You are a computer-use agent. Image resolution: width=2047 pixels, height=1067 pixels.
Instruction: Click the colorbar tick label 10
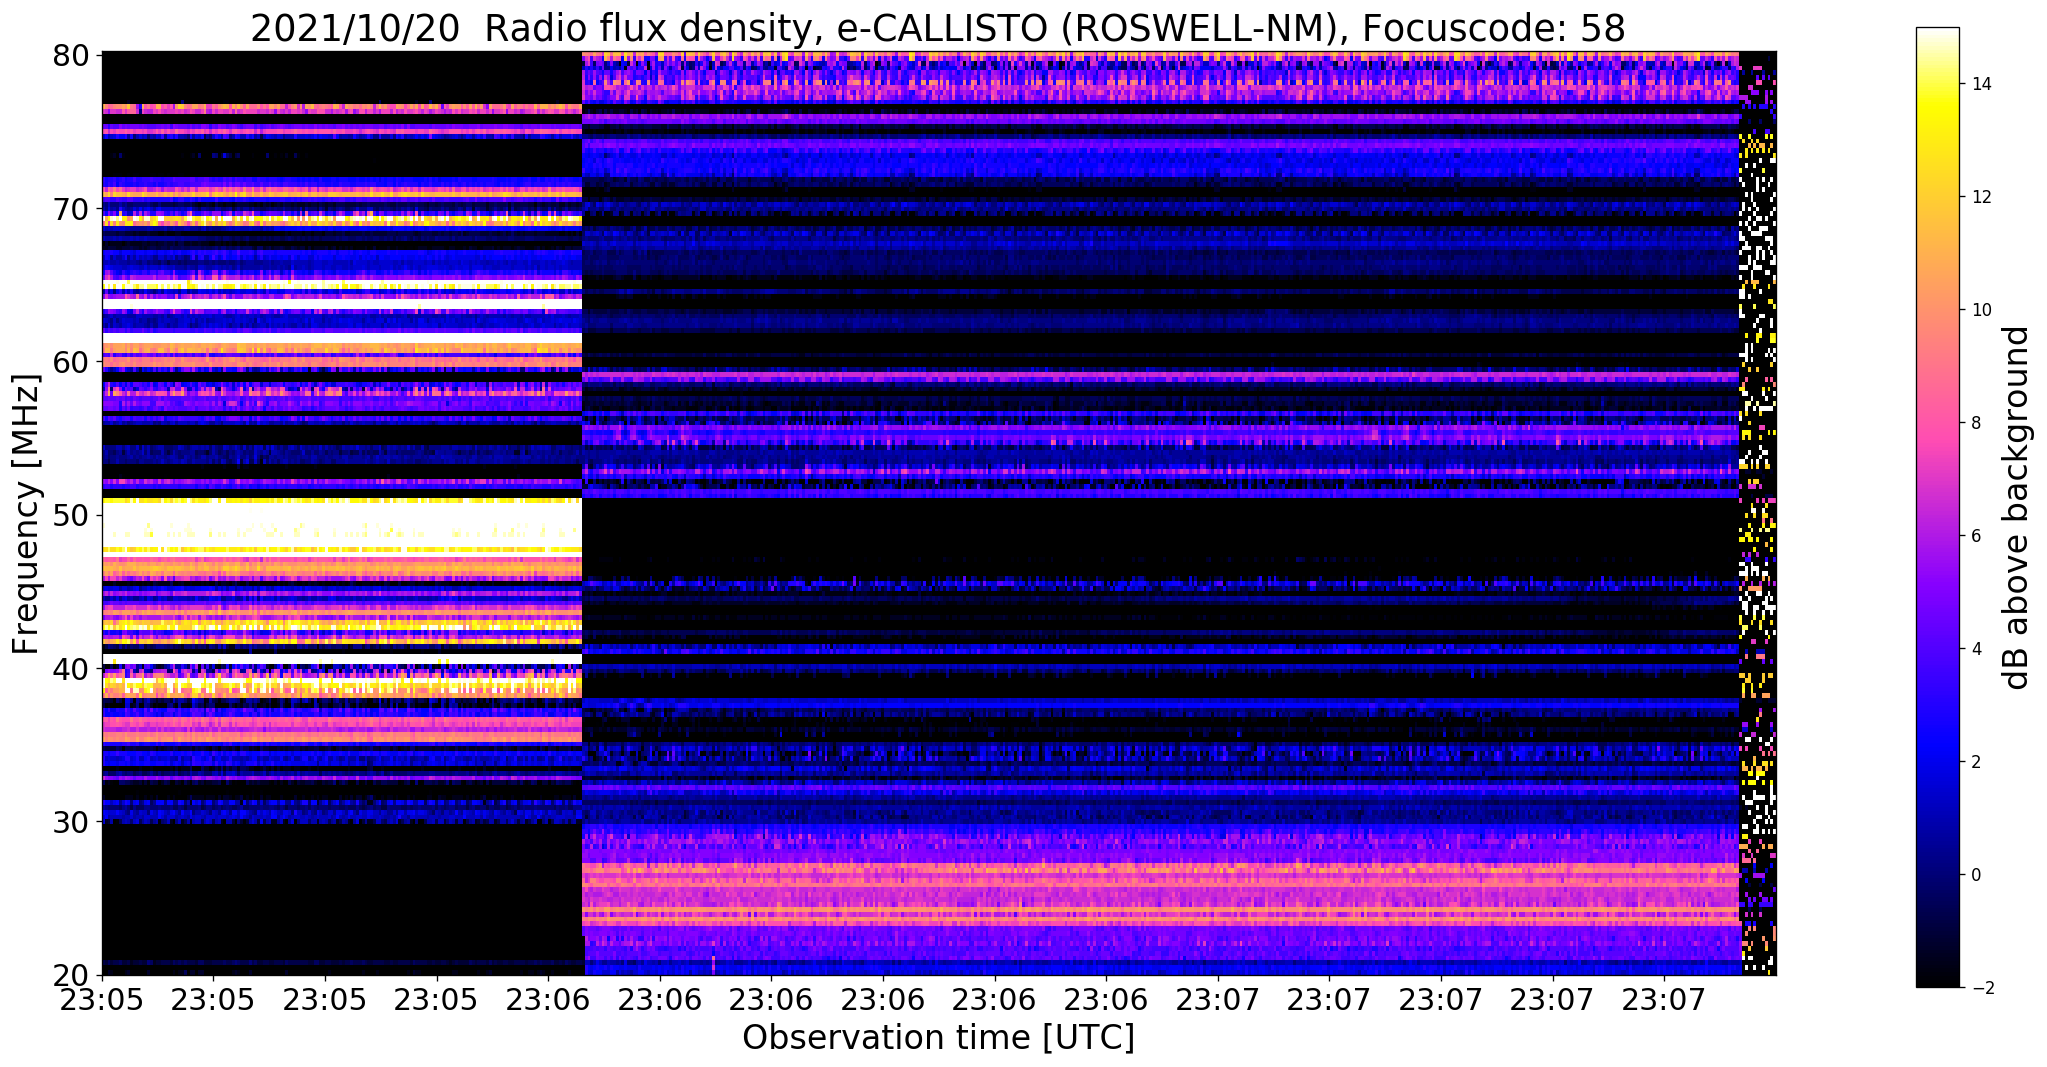(1980, 310)
